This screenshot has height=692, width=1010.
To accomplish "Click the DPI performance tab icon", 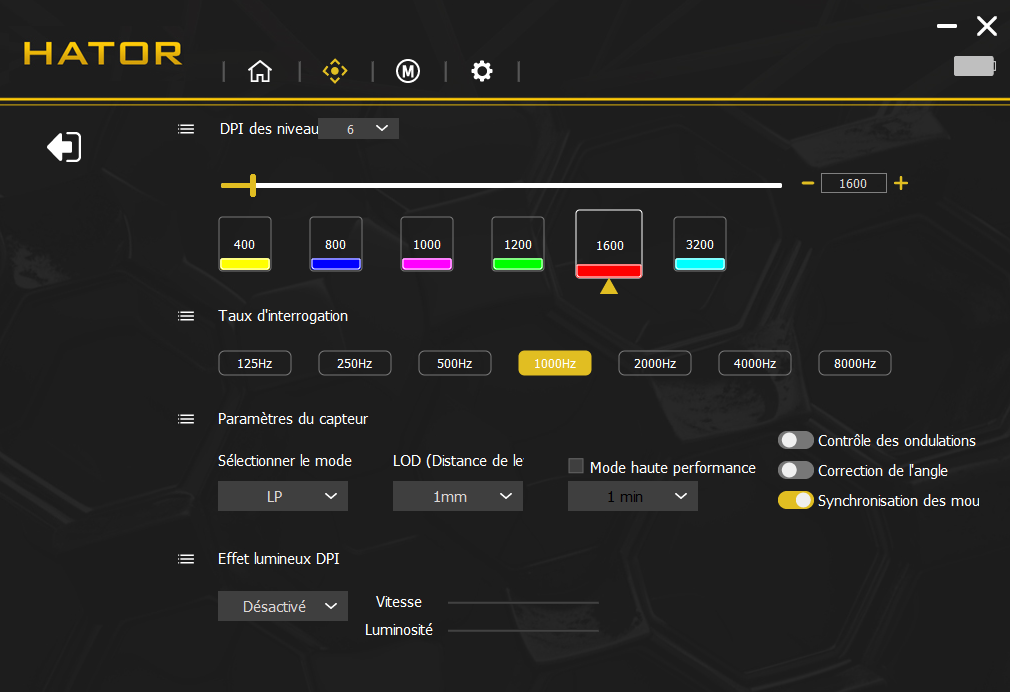I will pyautogui.click(x=334, y=71).
